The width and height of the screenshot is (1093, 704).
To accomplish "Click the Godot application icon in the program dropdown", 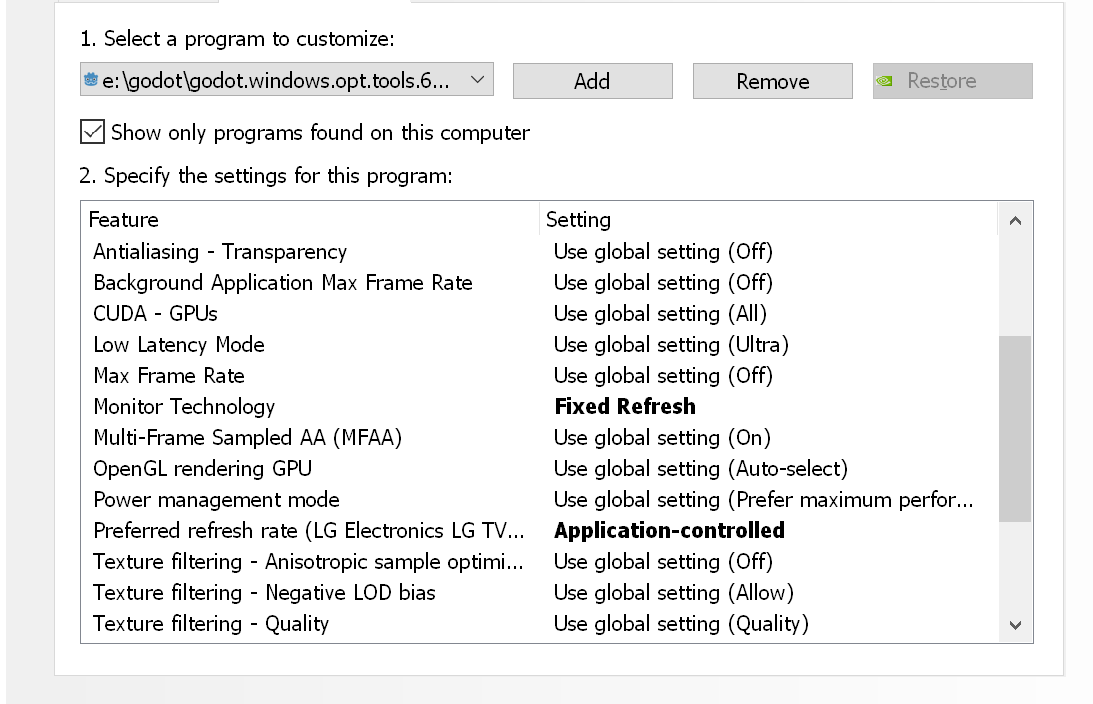I will point(88,80).
